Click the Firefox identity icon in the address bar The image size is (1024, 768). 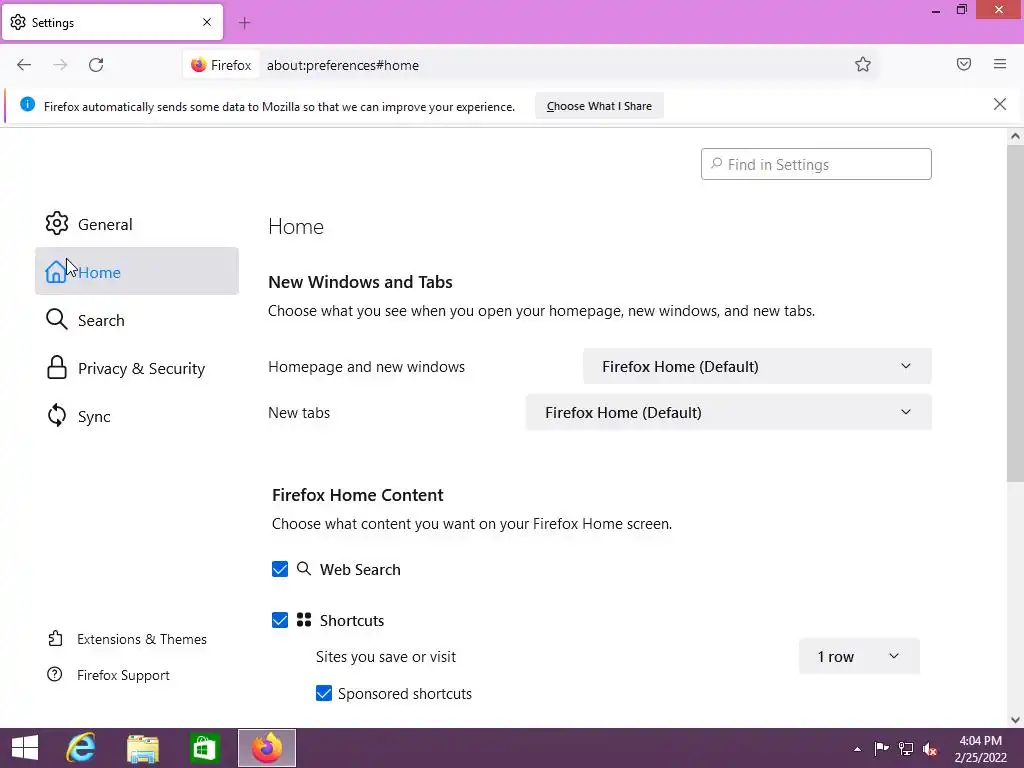(199, 65)
